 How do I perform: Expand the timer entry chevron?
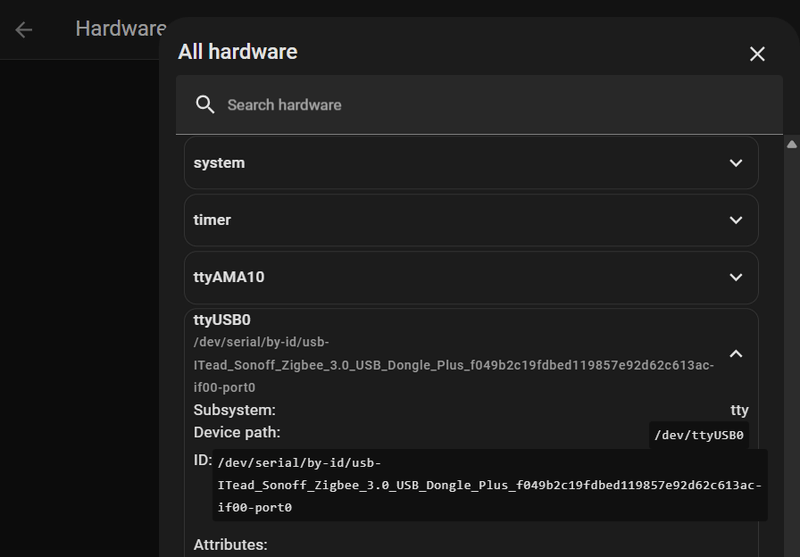(736, 220)
